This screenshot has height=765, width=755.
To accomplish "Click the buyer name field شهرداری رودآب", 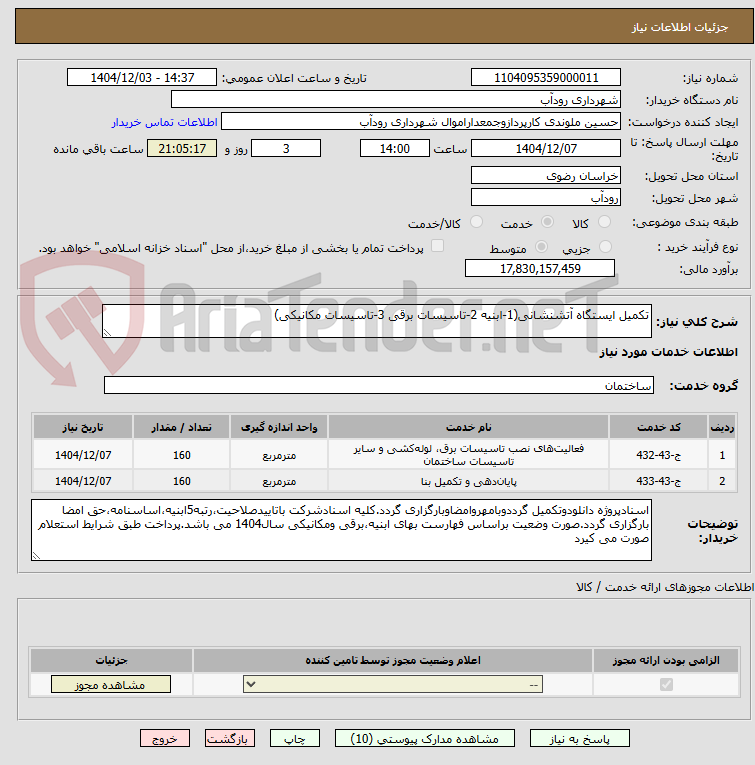I will pyautogui.click(x=396, y=100).
